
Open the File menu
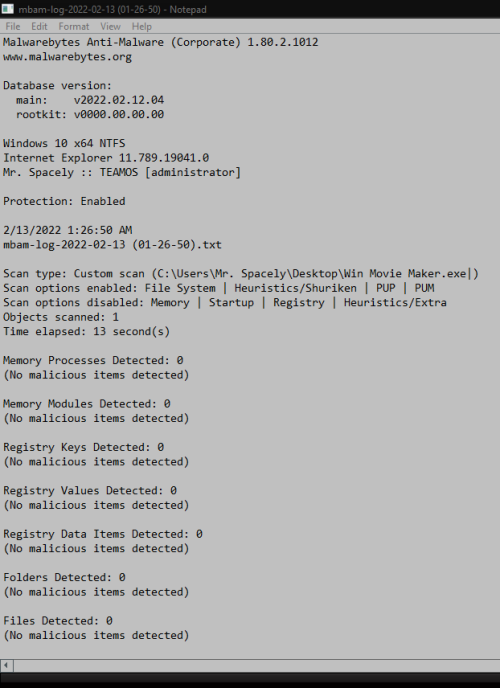coord(13,26)
